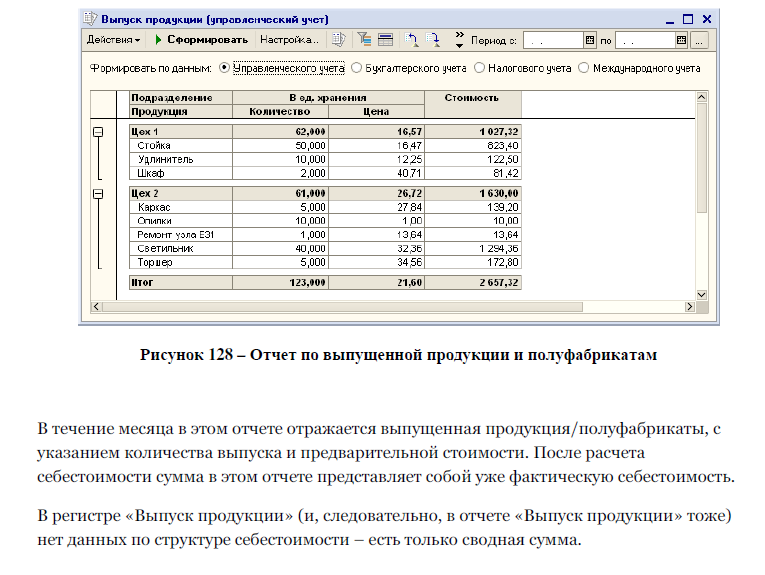Screen dimensions: 765x575
Task: Open calendar for period end date
Action: [682, 40]
